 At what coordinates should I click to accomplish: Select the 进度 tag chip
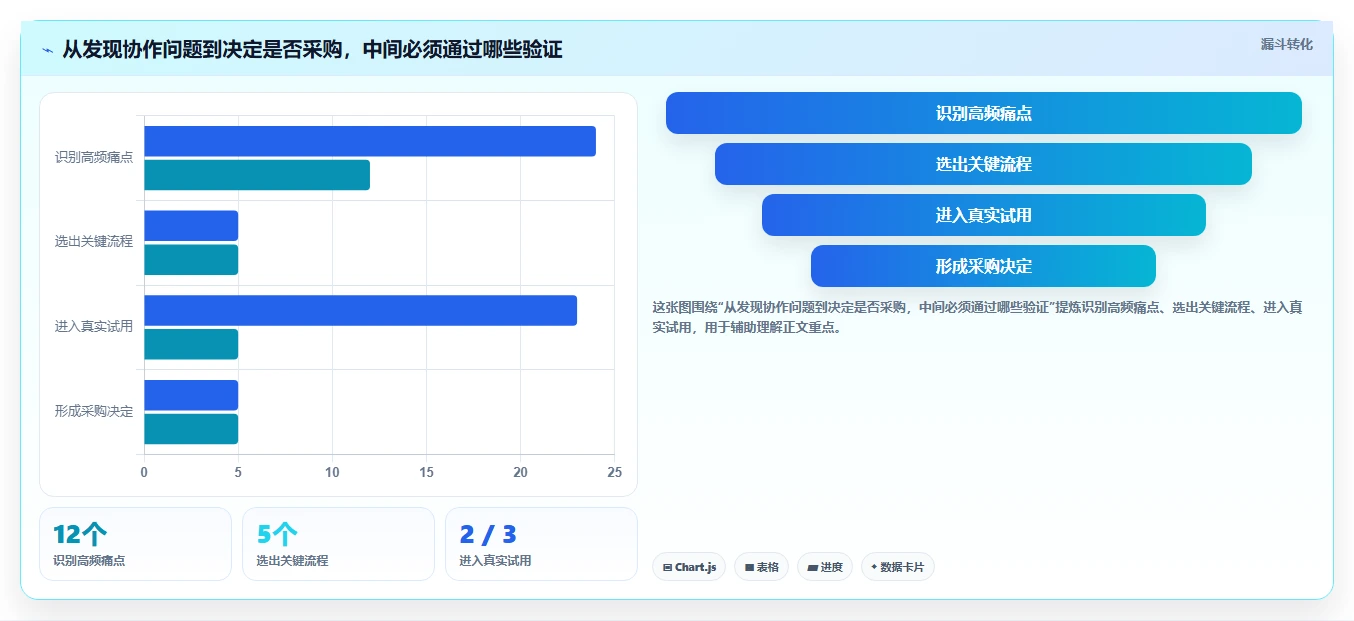click(x=825, y=567)
